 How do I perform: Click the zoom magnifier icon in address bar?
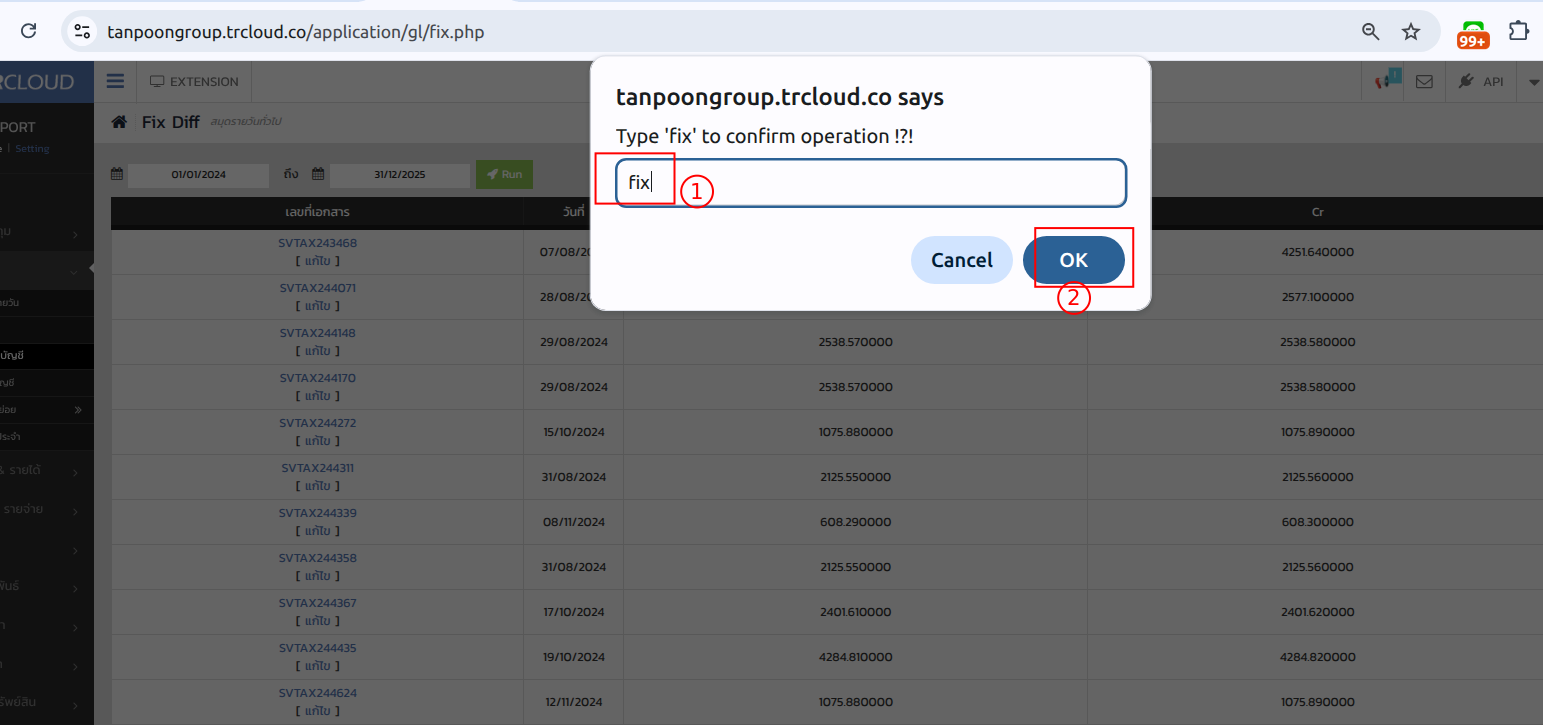1370,32
